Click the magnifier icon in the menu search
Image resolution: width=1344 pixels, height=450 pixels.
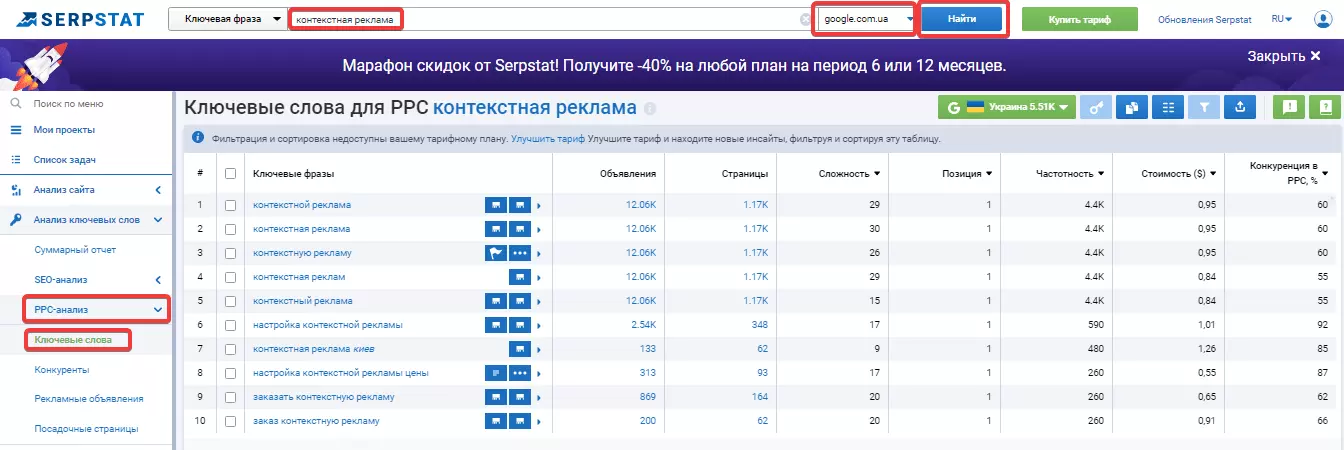pos(15,104)
